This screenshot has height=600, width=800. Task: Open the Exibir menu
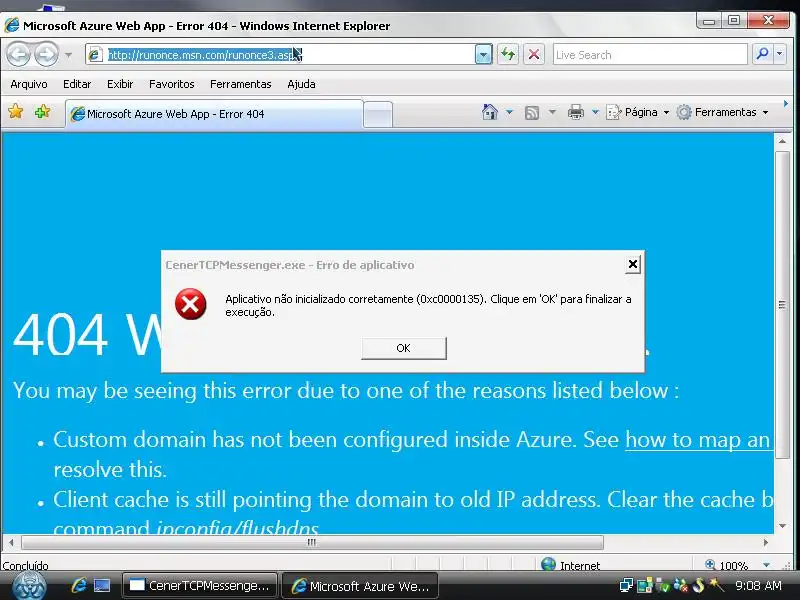[120, 84]
